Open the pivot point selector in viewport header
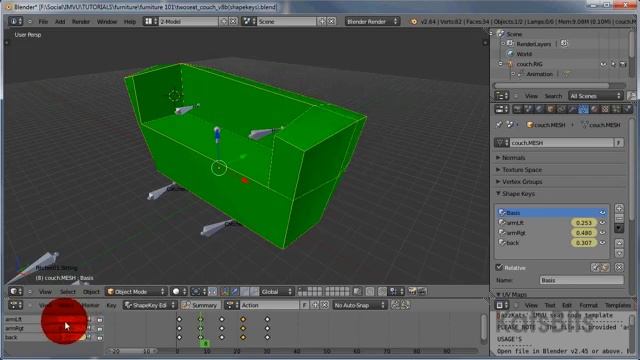 point(198,291)
